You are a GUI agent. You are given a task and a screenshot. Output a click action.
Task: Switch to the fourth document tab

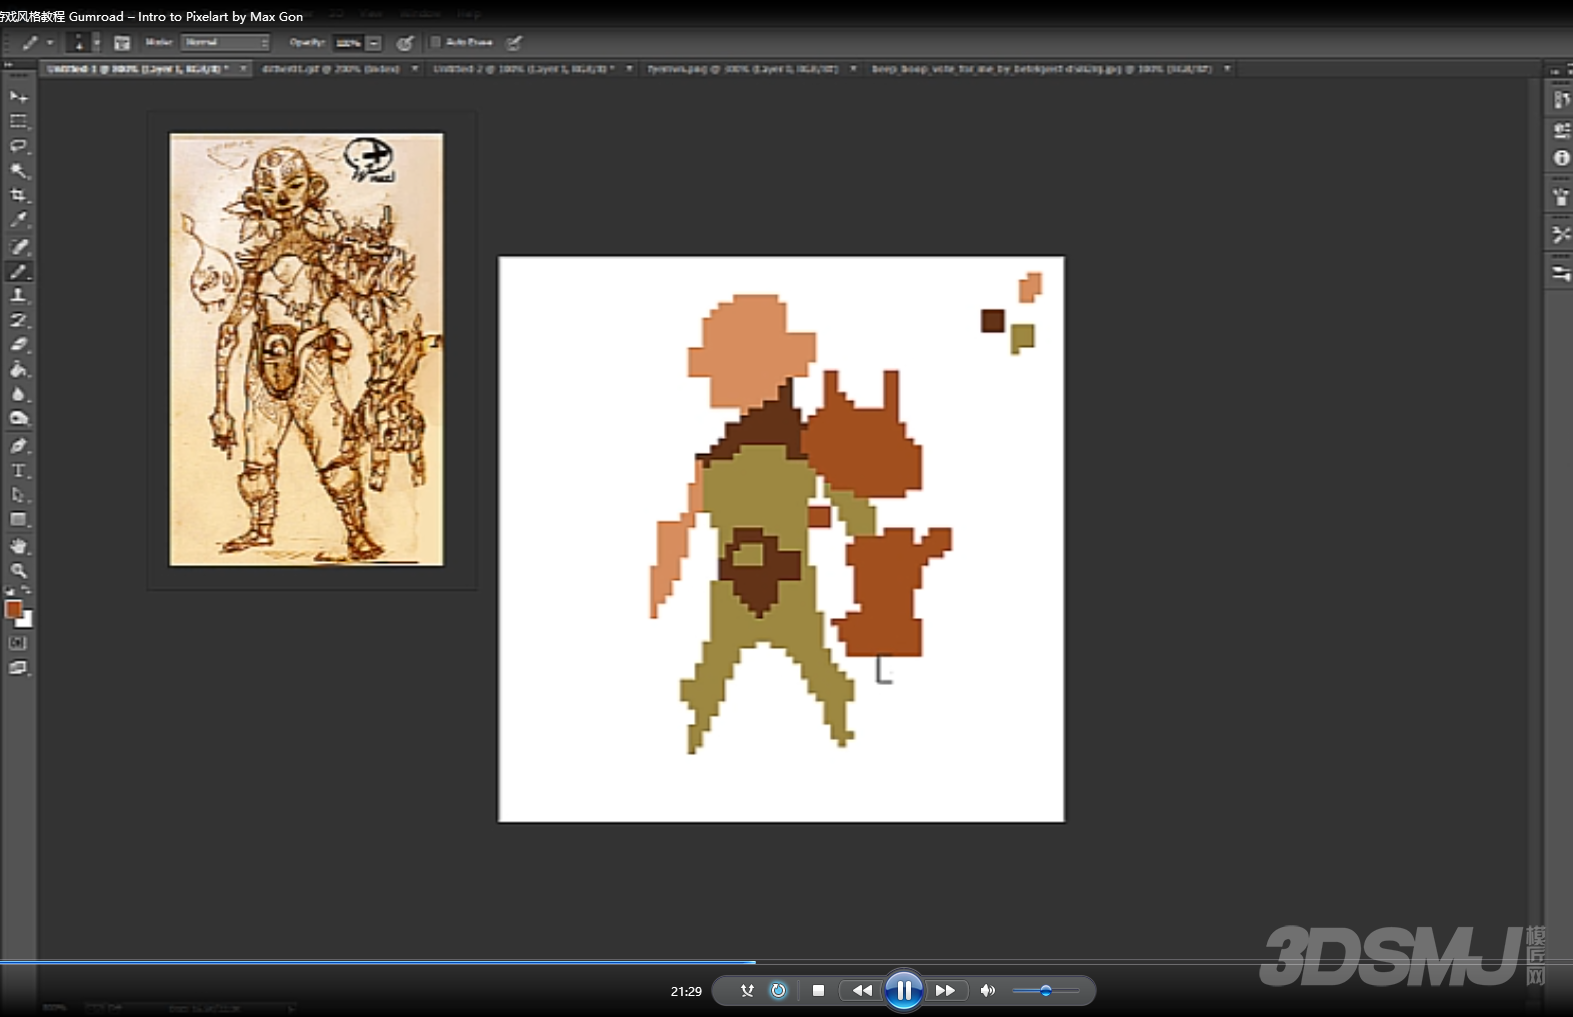pos(742,69)
